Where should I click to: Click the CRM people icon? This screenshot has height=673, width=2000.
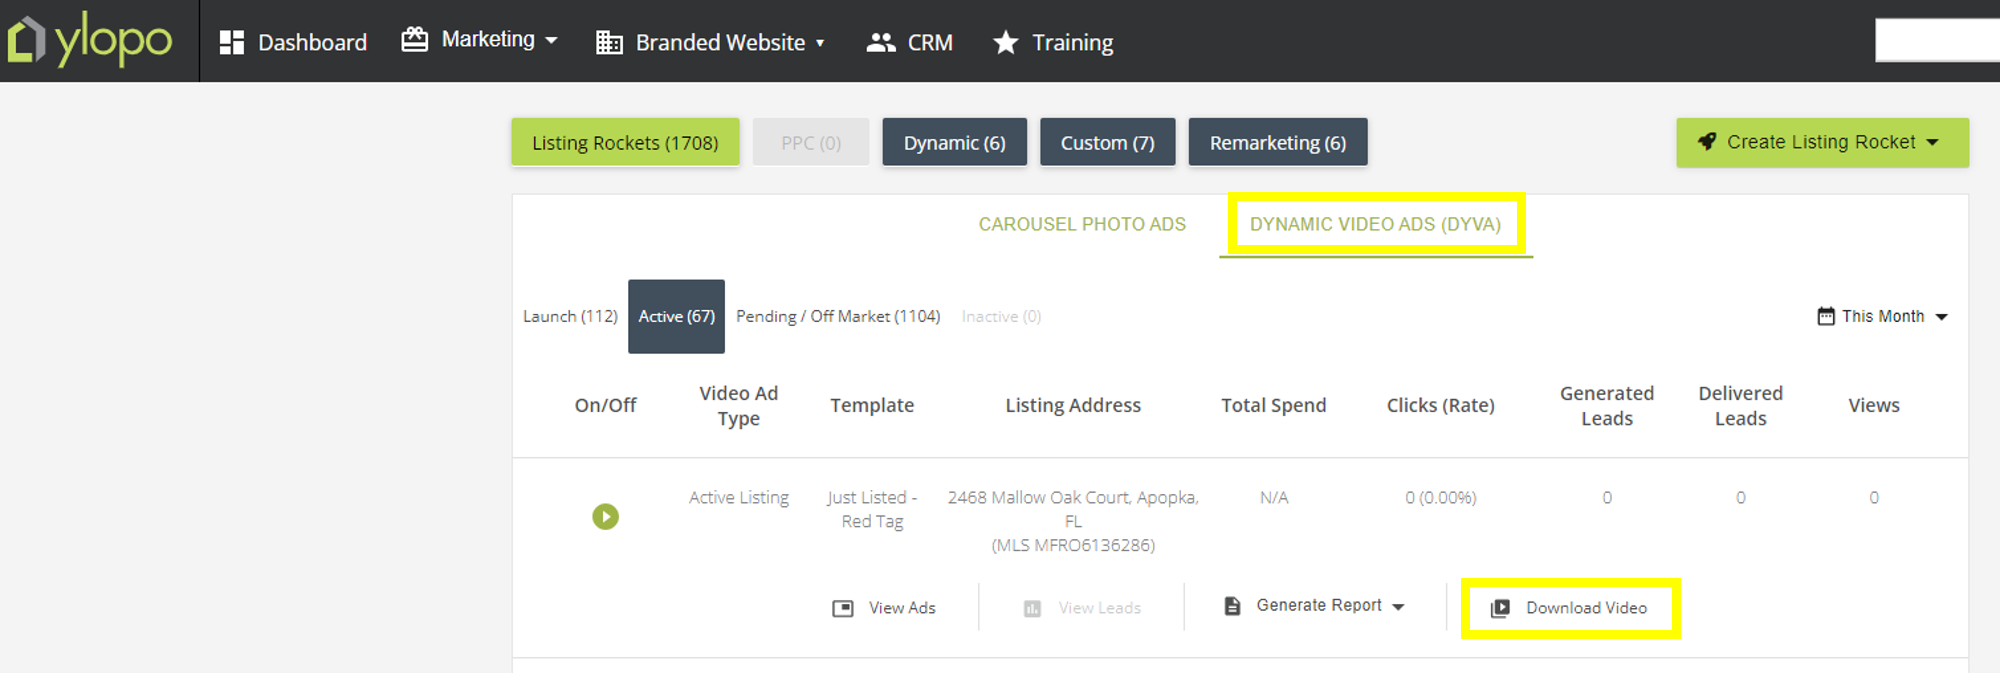(x=880, y=42)
